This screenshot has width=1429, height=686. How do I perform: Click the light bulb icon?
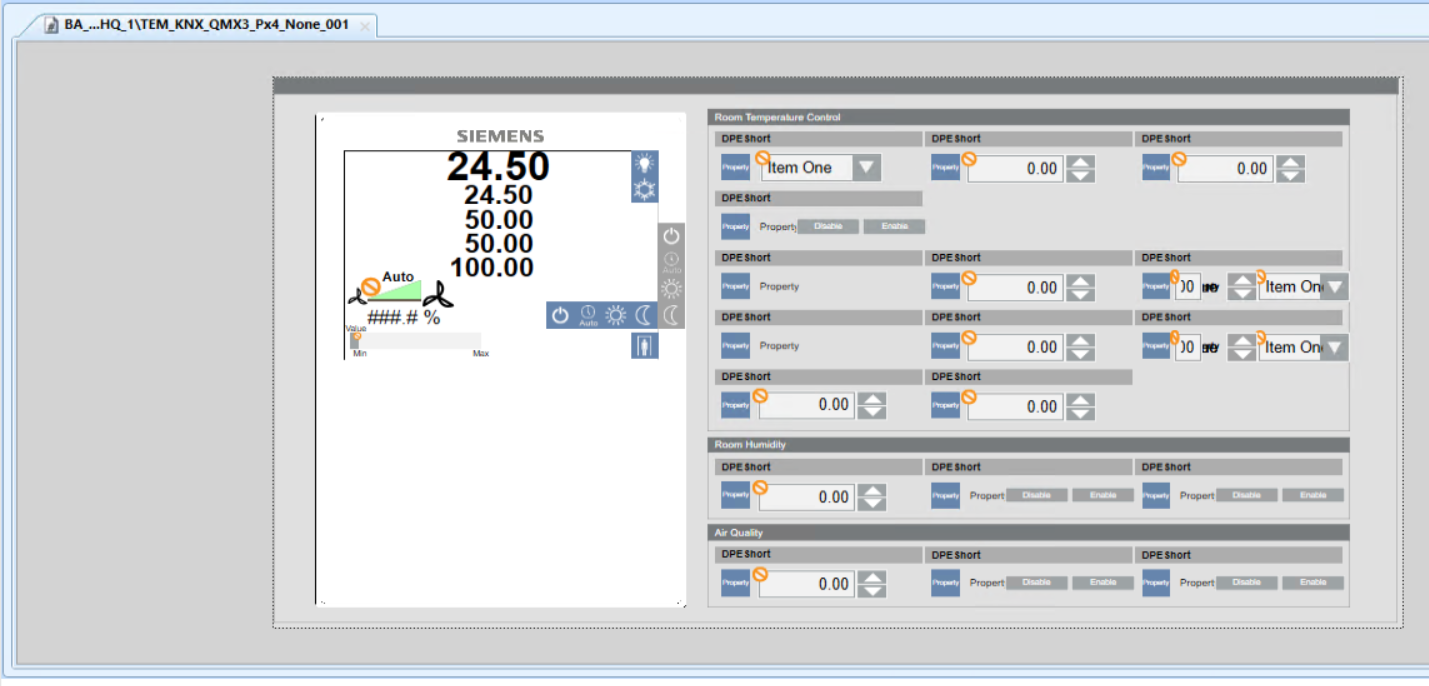pos(645,164)
